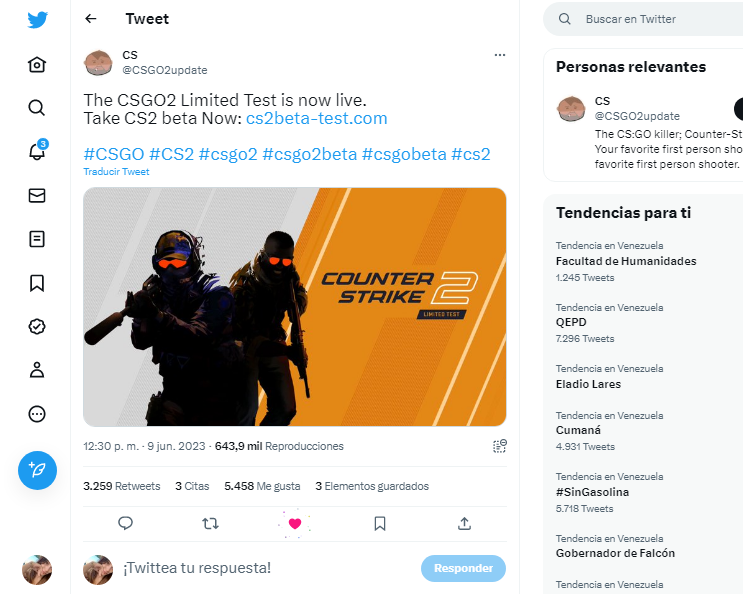The image size is (743, 594).
Task: Click the Responder button
Action: tap(463, 568)
